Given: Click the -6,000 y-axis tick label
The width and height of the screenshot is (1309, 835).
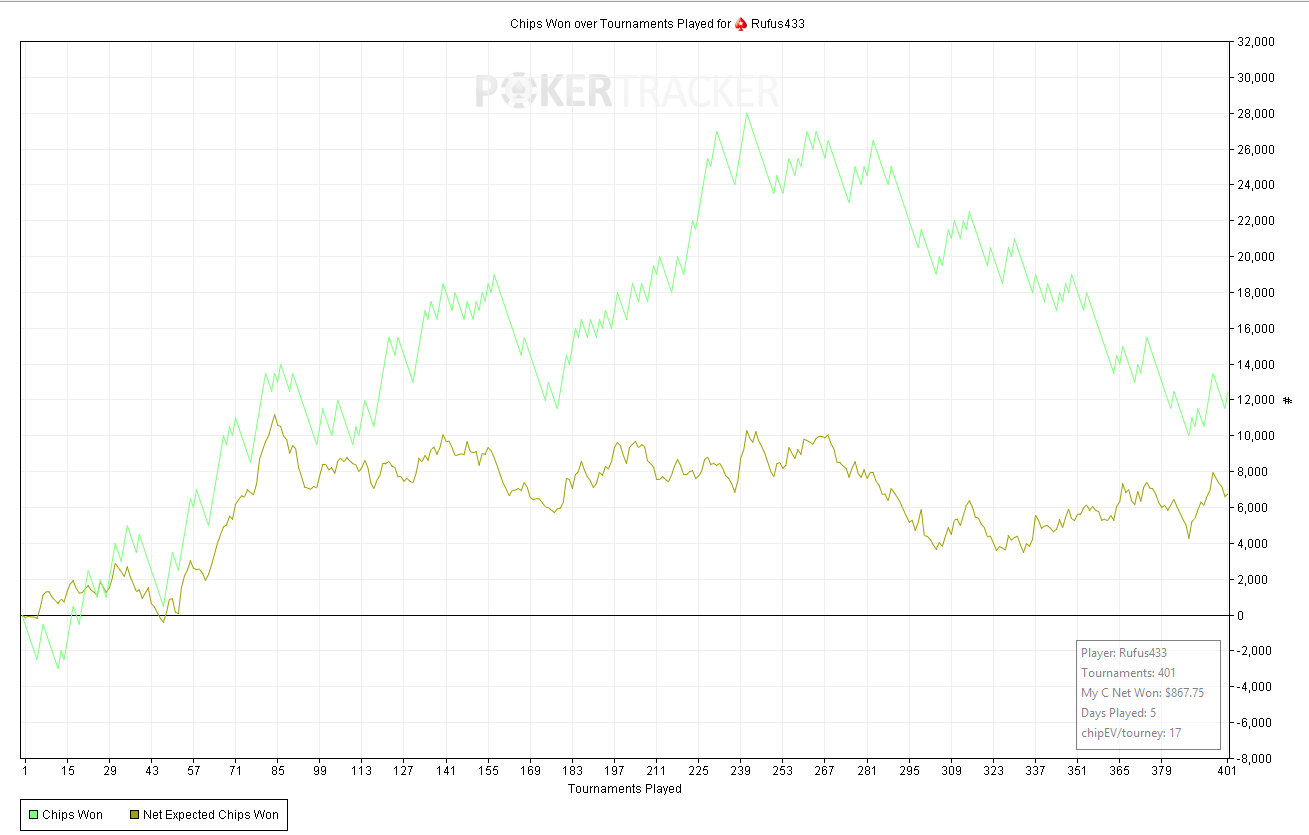Looking at the screenshot, I should tap(1256, 723).
